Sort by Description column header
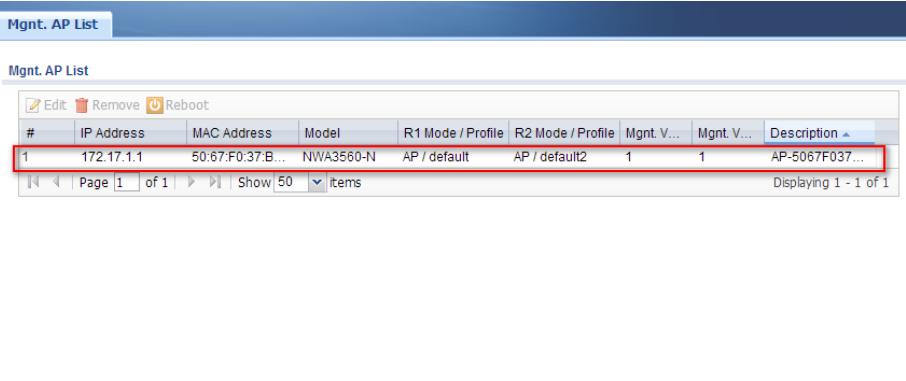Viewport: 906px width, 381px height. pos(819,133)
